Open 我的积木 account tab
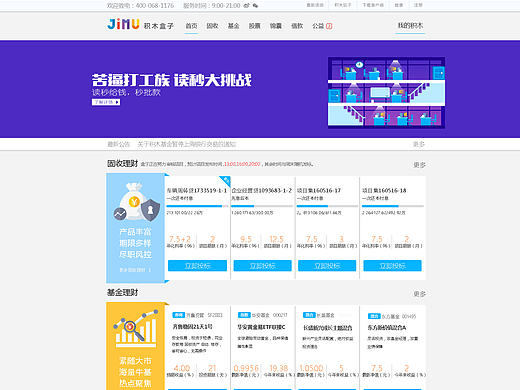 [x=410, y=25]
